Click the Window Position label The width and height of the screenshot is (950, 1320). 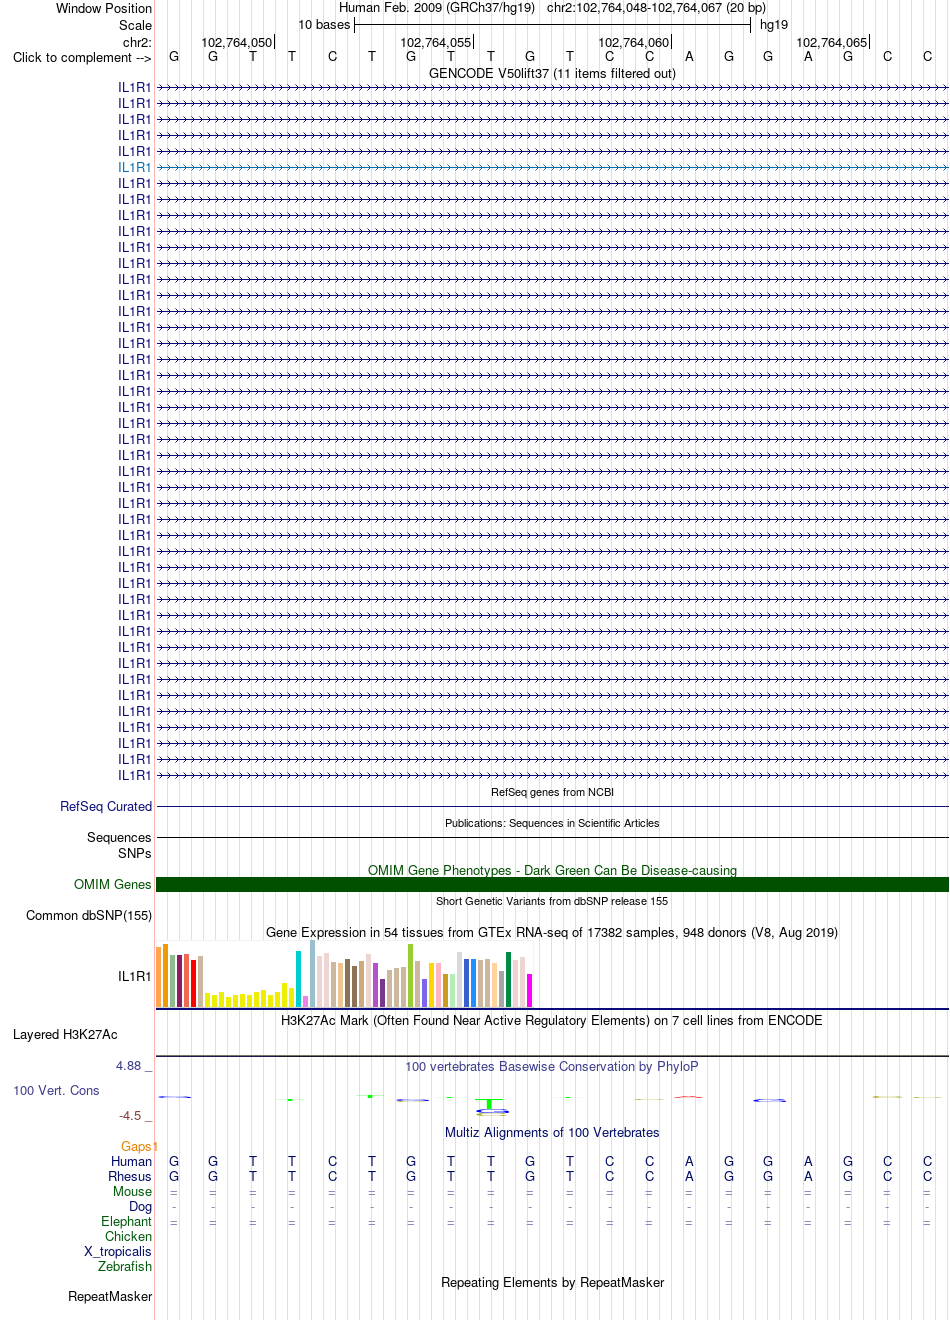(x=104, y=8)
